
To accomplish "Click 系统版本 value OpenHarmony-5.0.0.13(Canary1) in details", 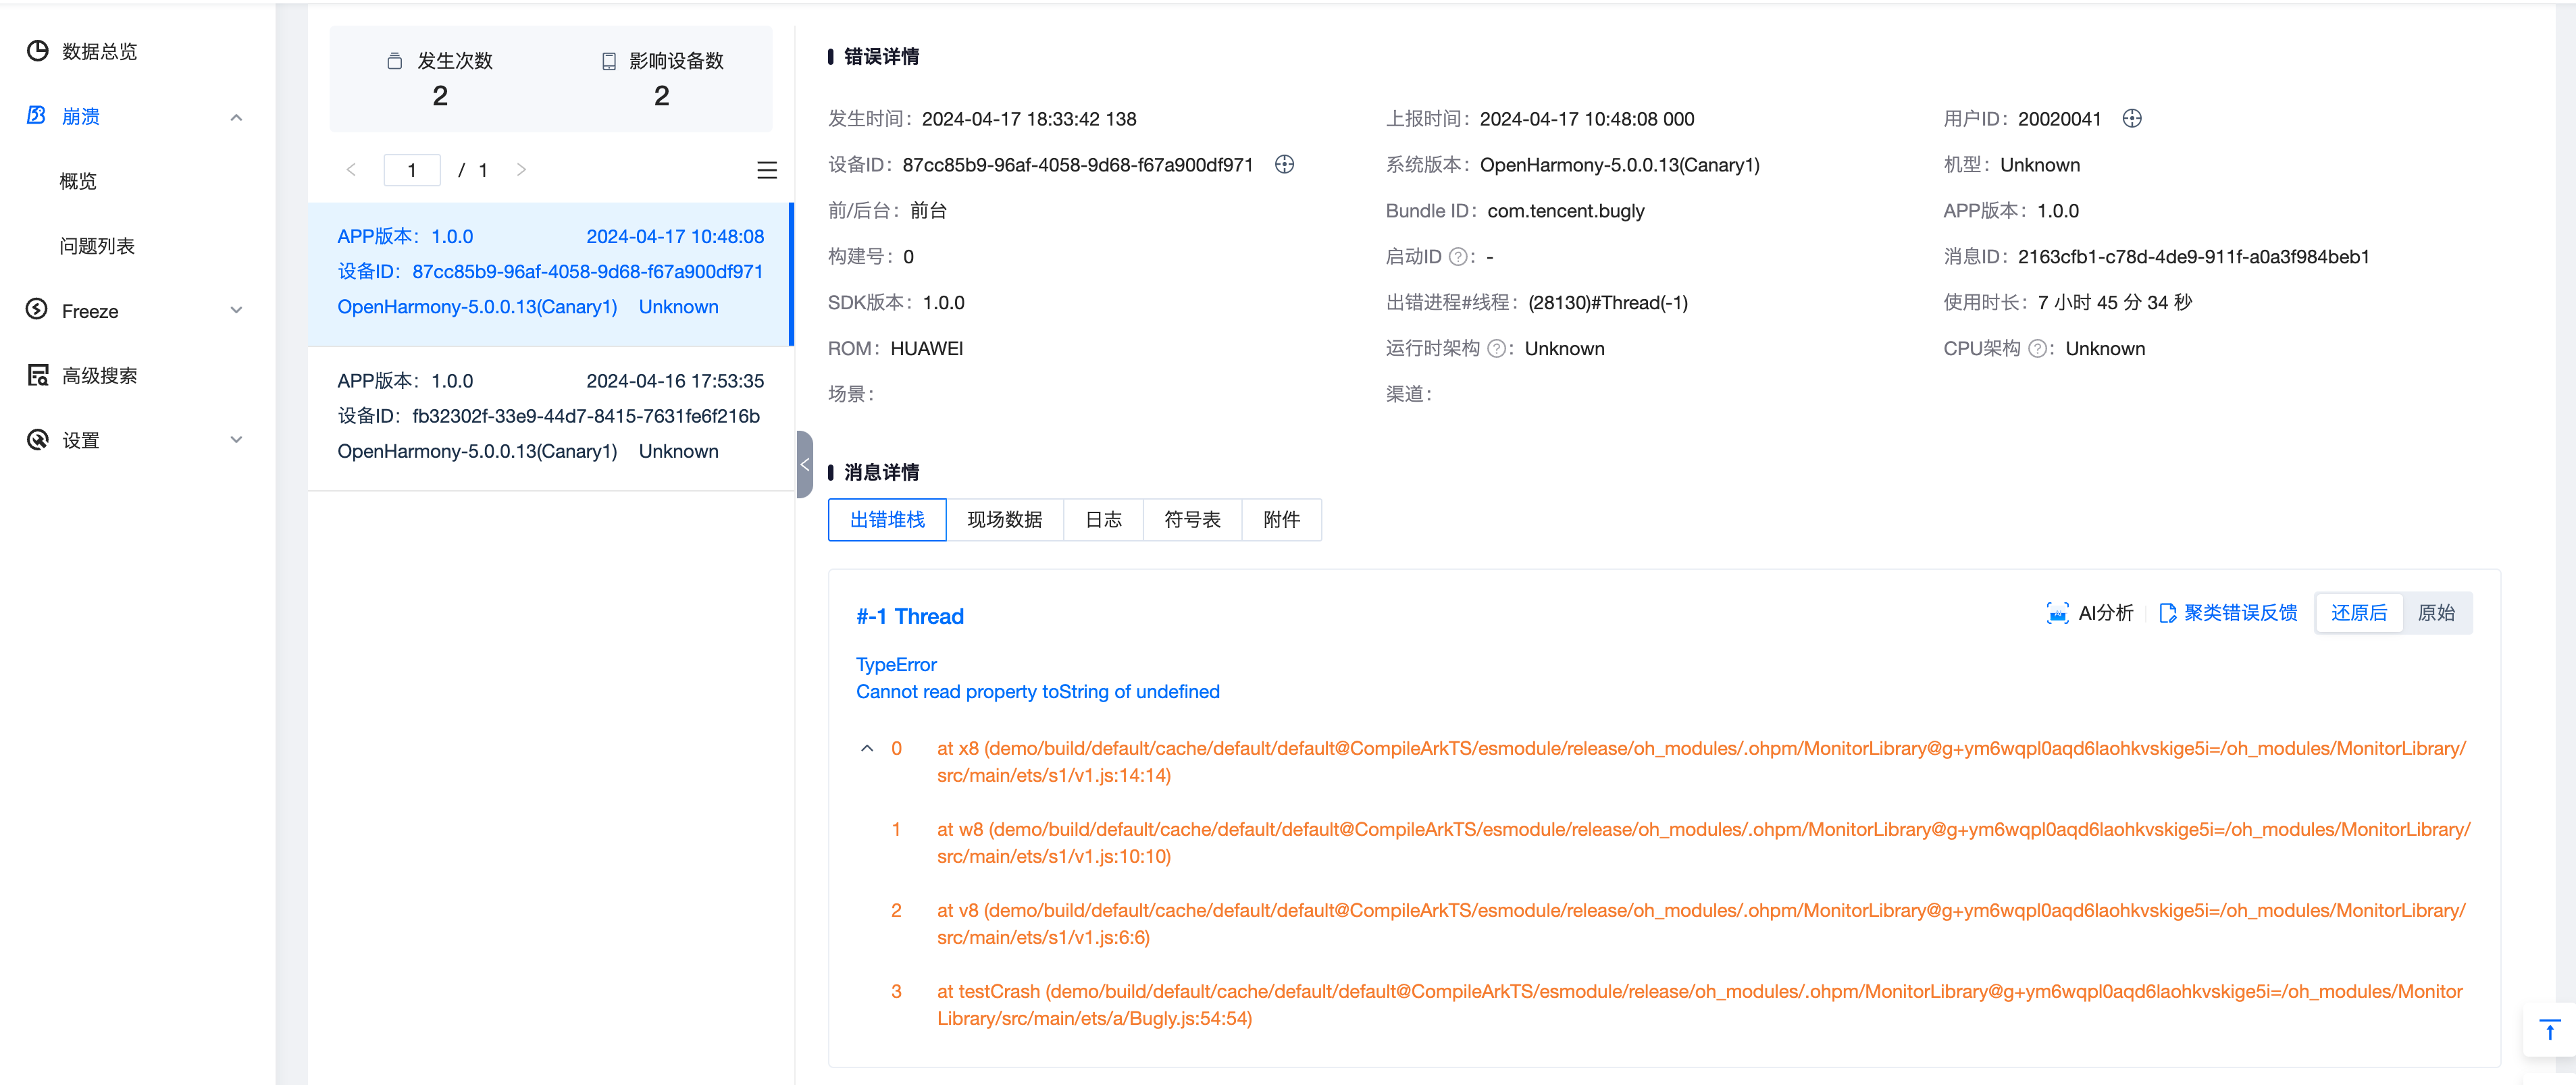I will point(1619,165).
